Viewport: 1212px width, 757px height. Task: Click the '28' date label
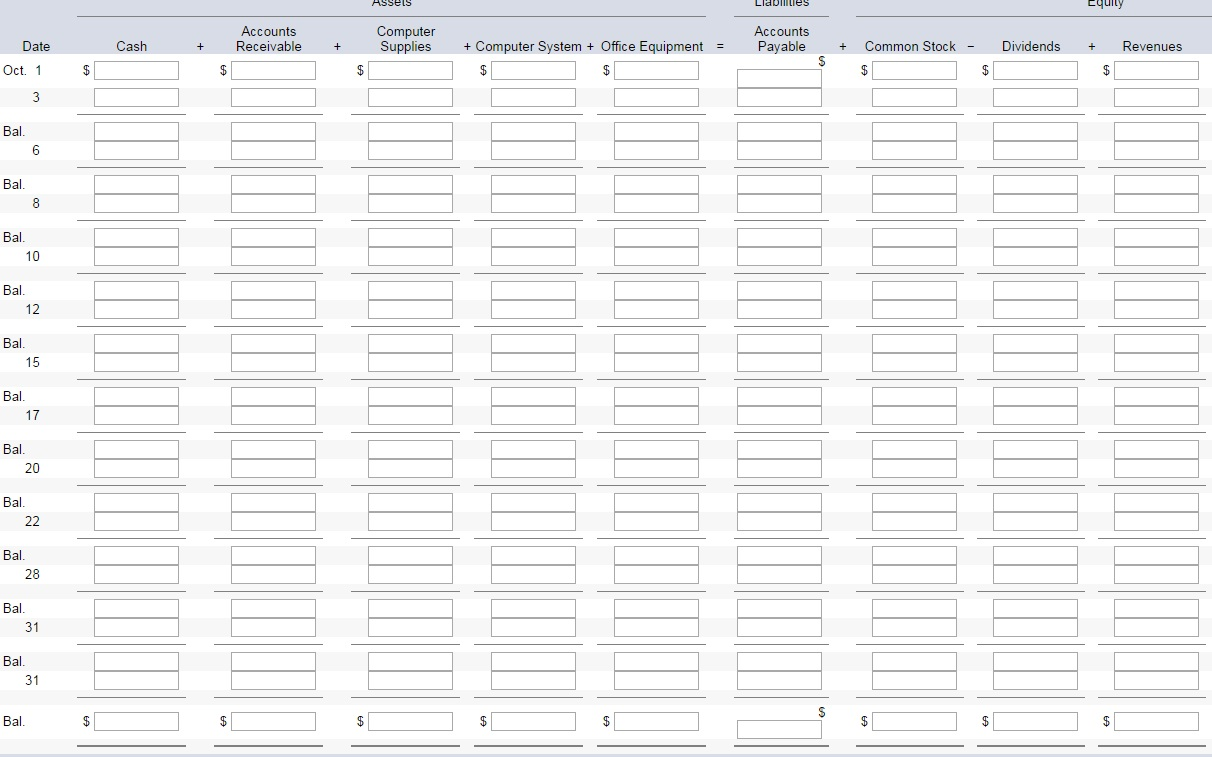(x=33, y=574)
